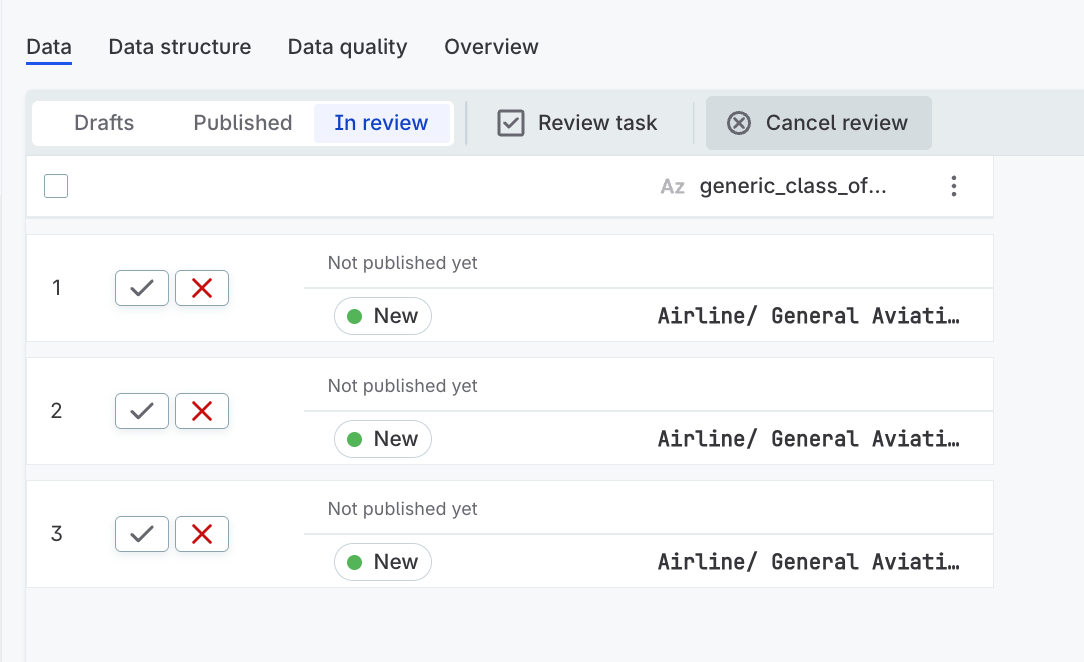
Task: Approve row 1 using the checkmark icon
Action: pyautogui.click(x=141, y=287)
